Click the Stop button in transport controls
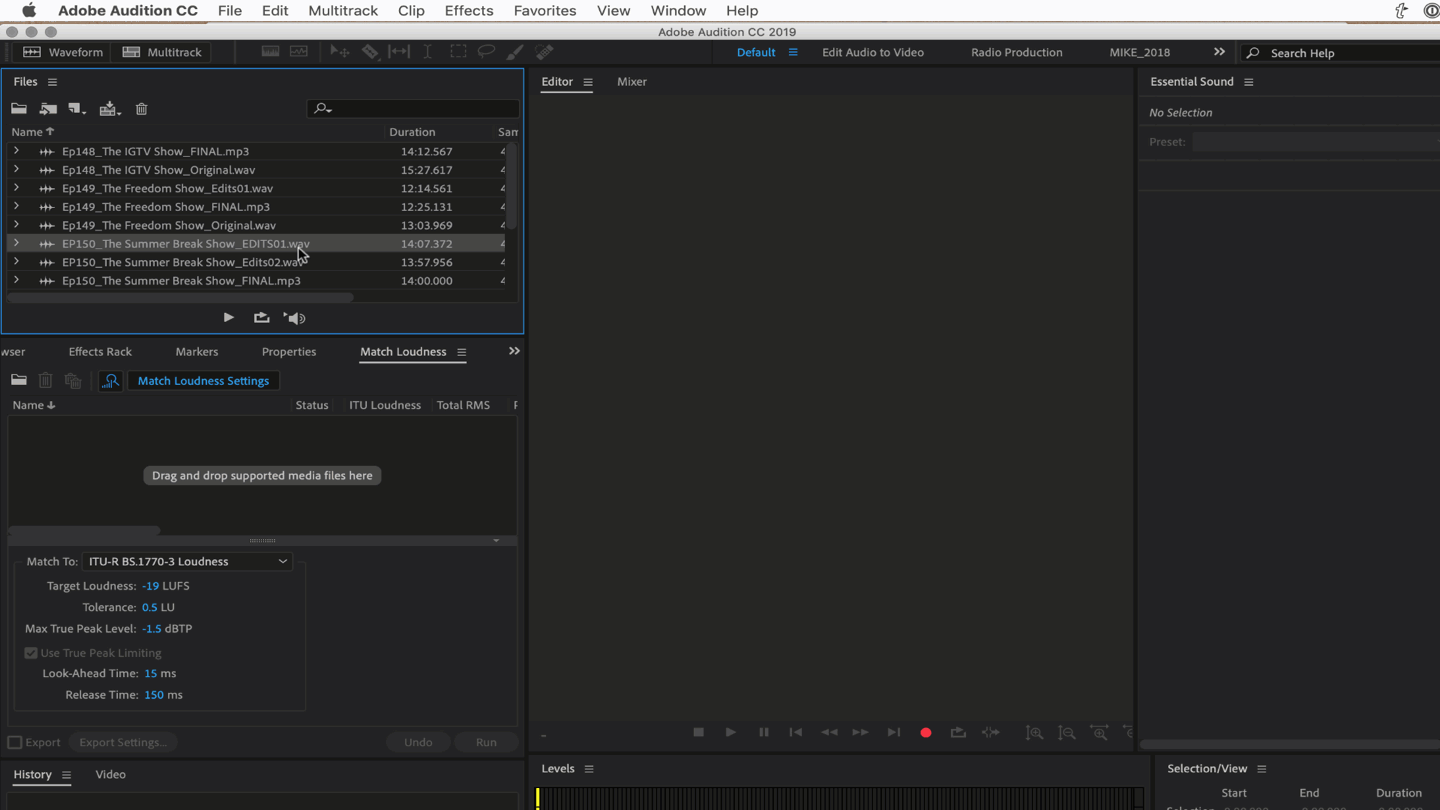Image resolution: width=1440 pixels, height=810 pixels. pyautogui.click(x=699, y=733)
